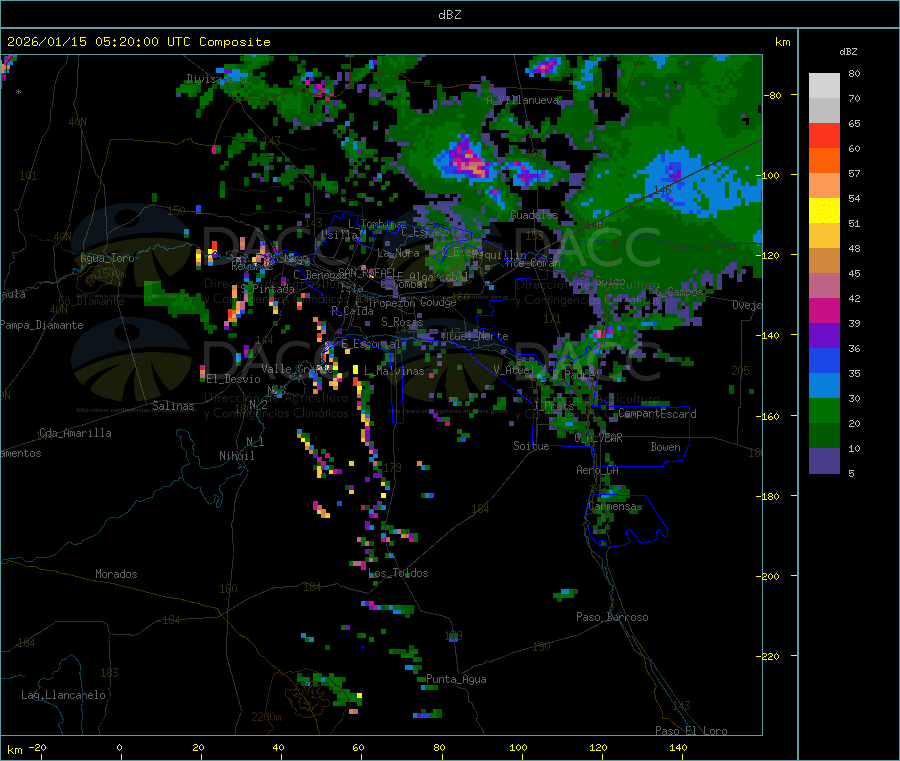This screenshot has width=900, height=761.
Task: Select the 'Pampa_Diamante' label
Action: click(41, 325)
